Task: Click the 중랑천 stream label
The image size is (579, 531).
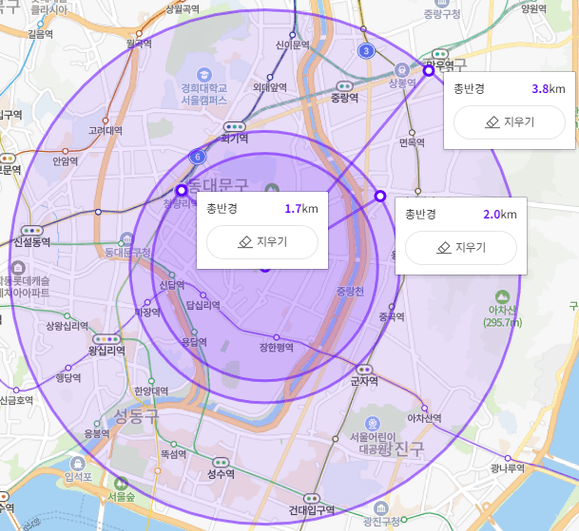Action: pos(350,291)
